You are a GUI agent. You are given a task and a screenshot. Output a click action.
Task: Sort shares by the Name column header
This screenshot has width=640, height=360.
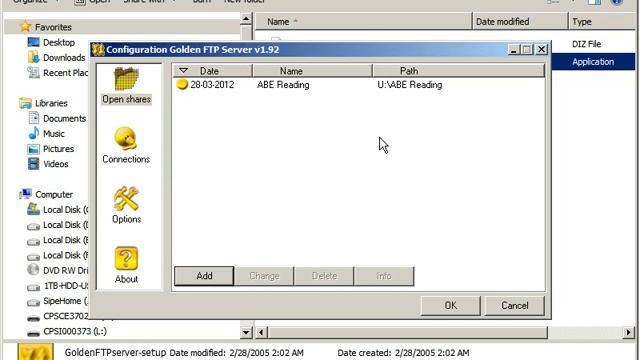[x=312, y=71]
